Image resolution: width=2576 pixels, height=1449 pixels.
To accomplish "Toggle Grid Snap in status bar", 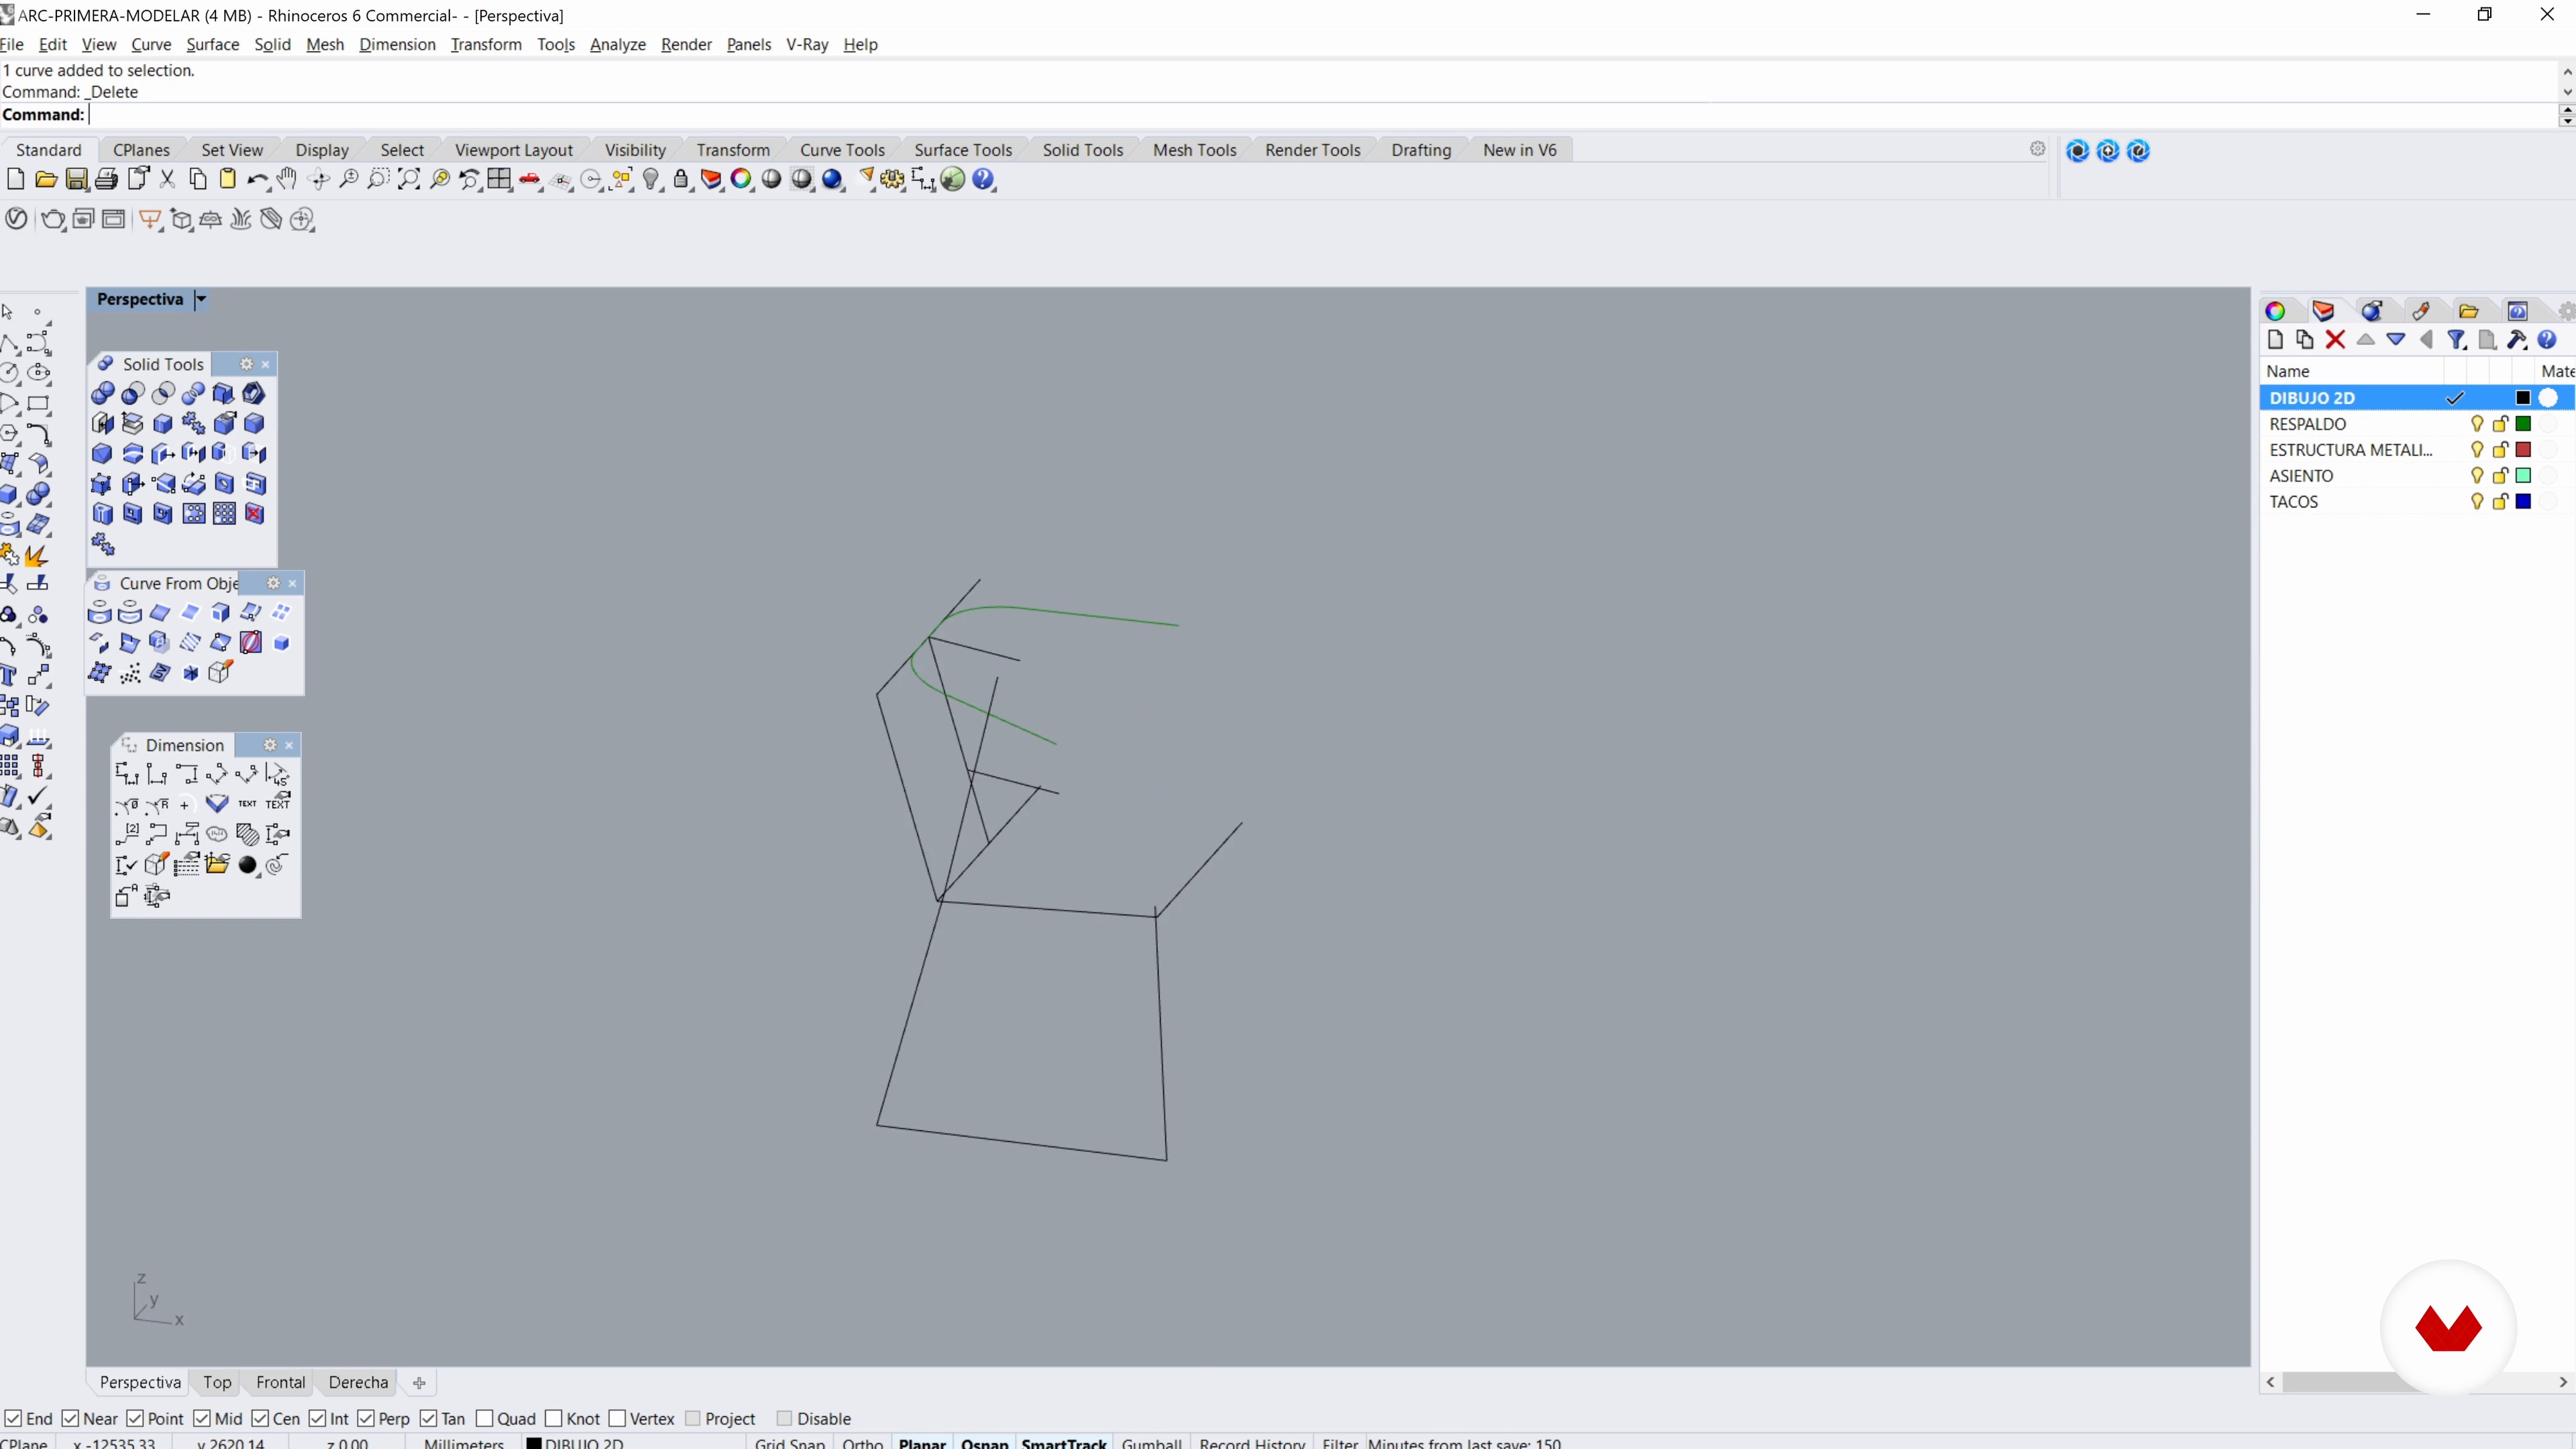I will tap(789, 1442).
